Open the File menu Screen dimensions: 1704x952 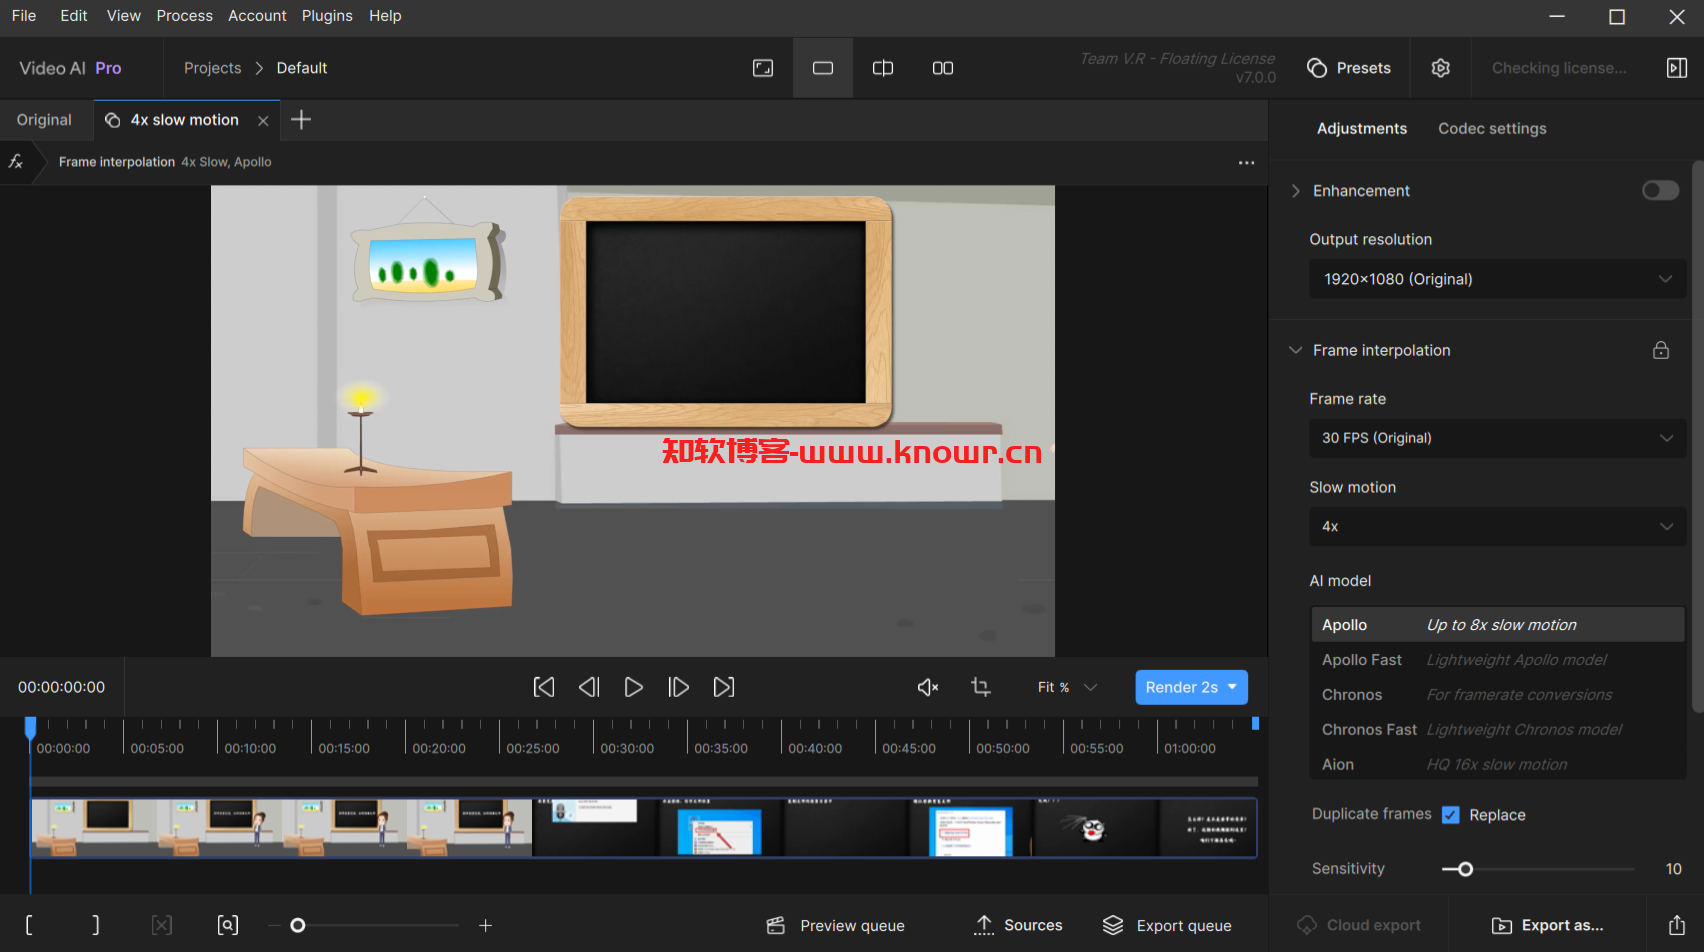tap(24, 16)
